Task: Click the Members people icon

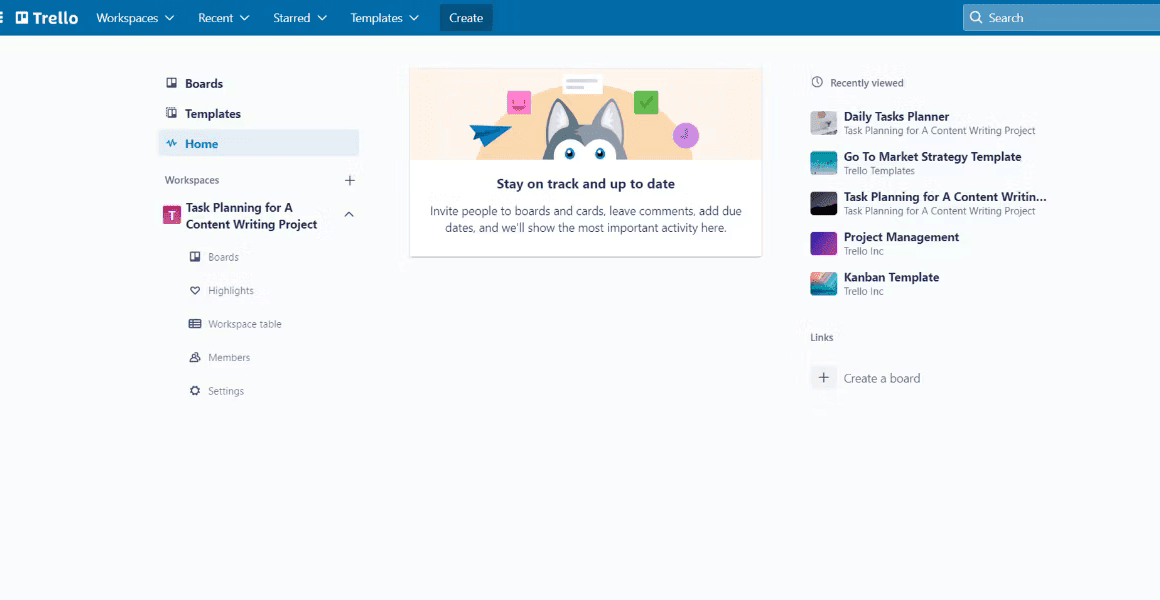Action: coord(195,357)
